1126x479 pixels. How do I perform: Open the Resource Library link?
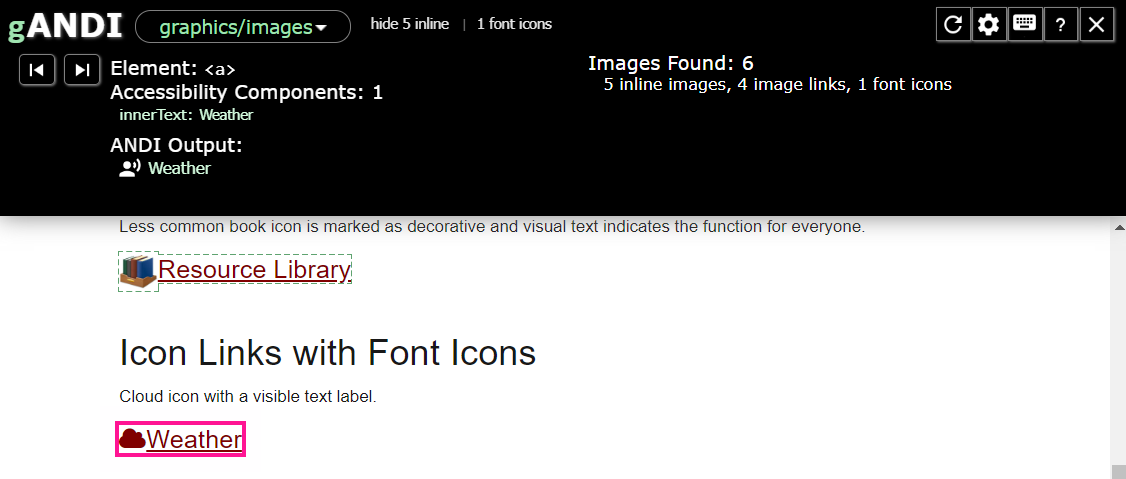coord(254,270)
